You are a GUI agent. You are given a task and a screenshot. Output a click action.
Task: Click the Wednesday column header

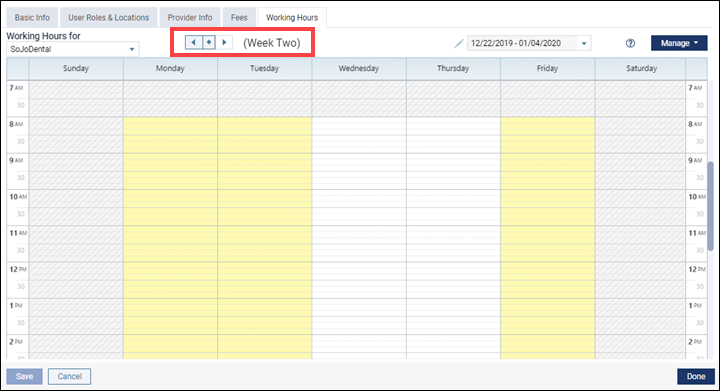(x=359, y=68)
